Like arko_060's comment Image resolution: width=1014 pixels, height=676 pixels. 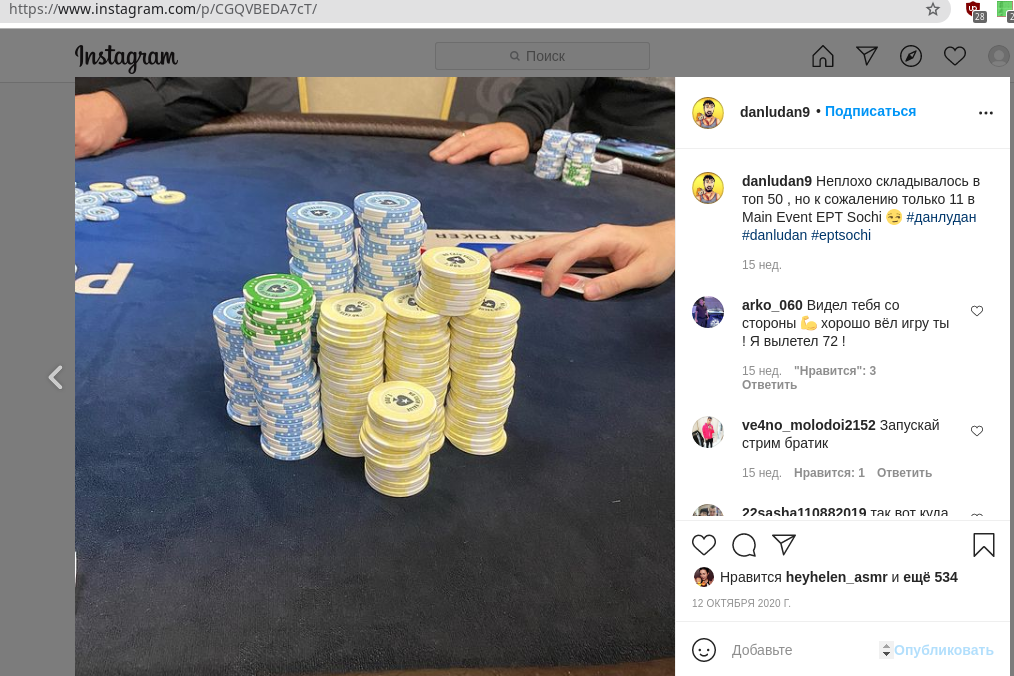[x=976, y=311]
